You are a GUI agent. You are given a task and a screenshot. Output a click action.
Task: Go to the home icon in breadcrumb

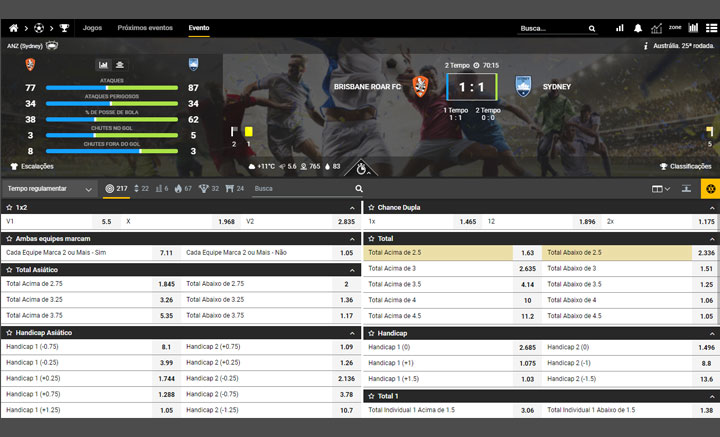(x=13, y=28)
